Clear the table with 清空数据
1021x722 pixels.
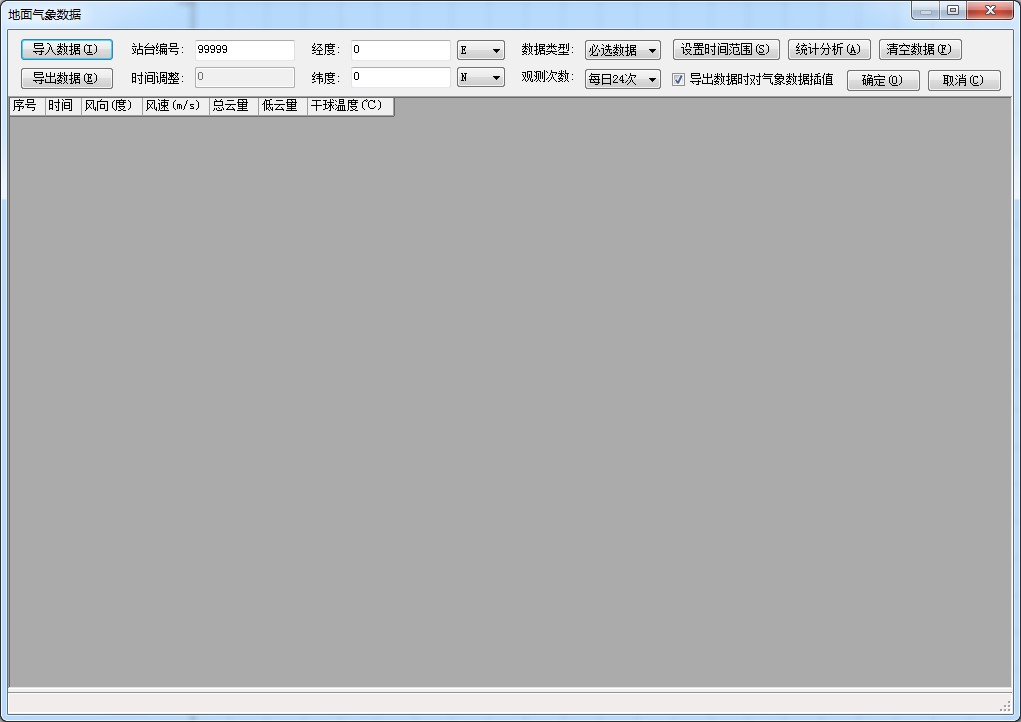pos(919,50)
